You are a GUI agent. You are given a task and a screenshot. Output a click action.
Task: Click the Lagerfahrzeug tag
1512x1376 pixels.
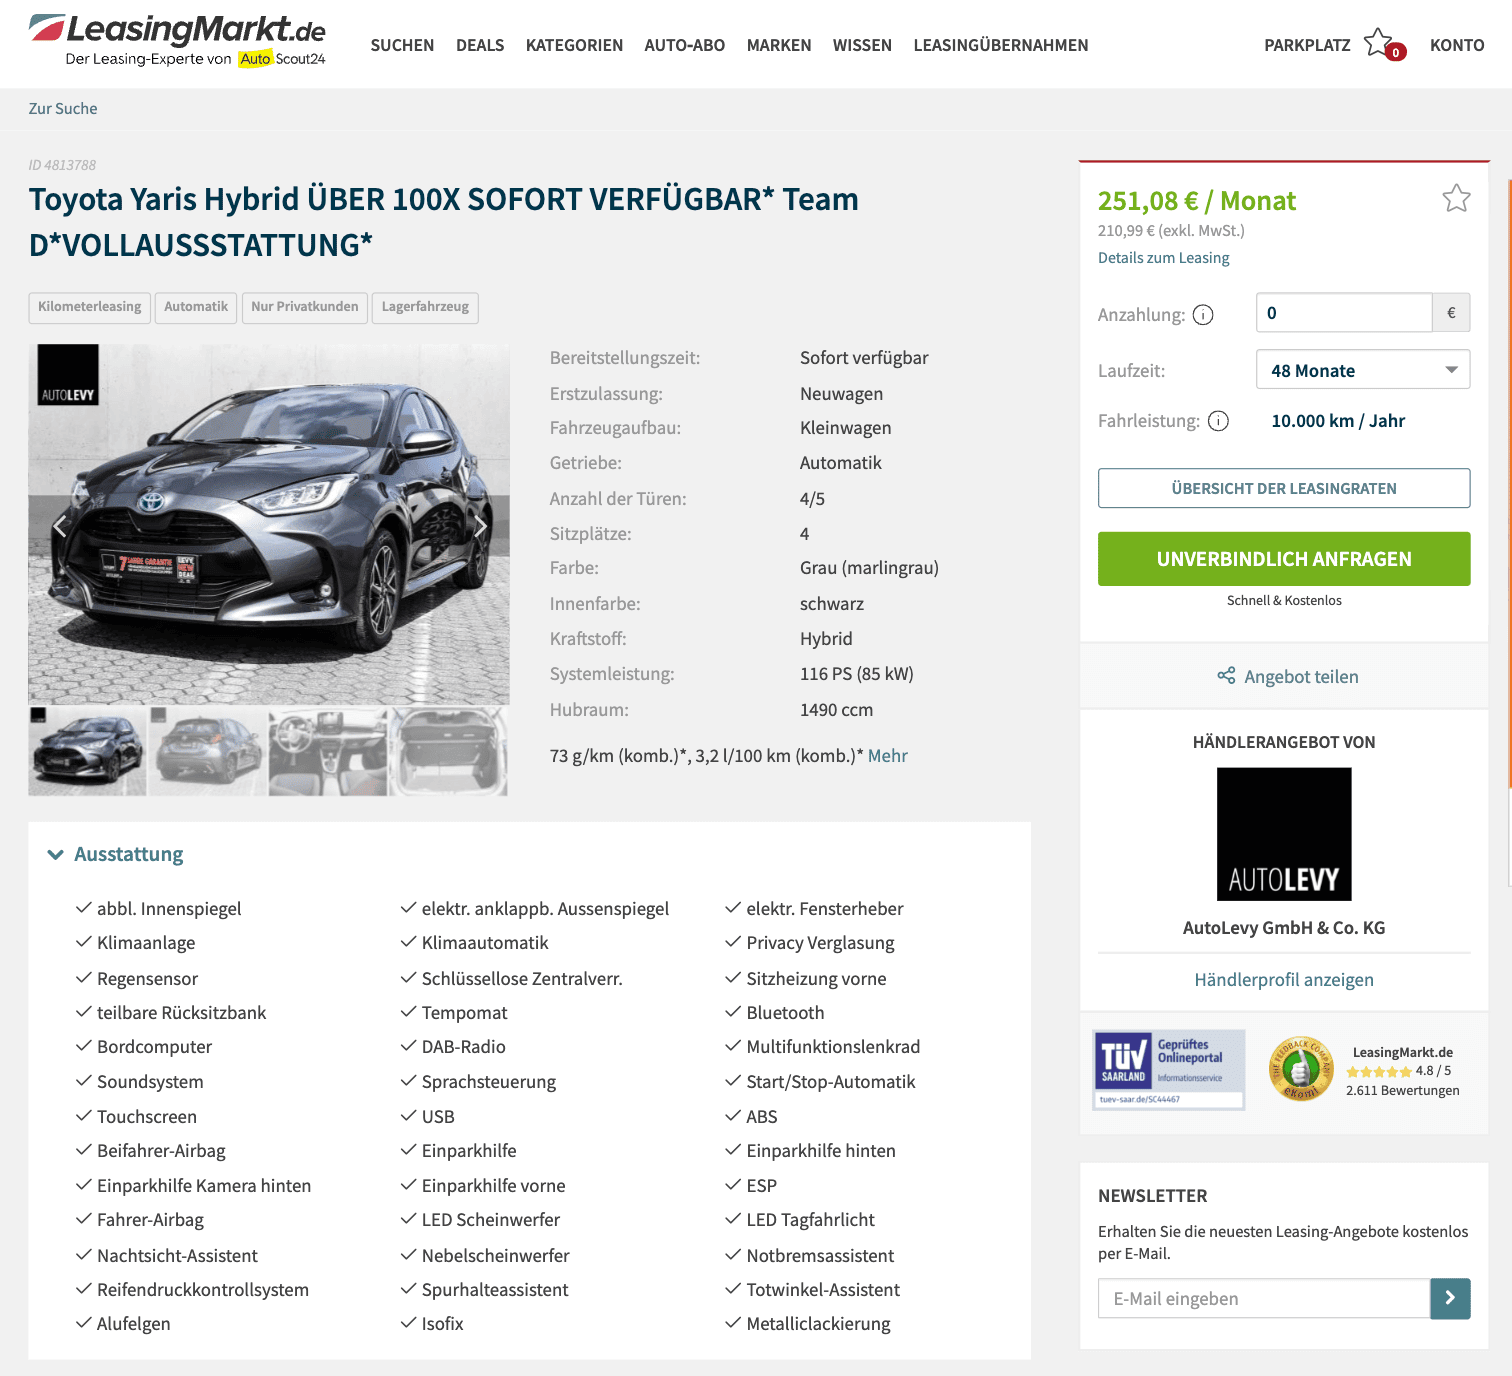(x=425, y=307)
